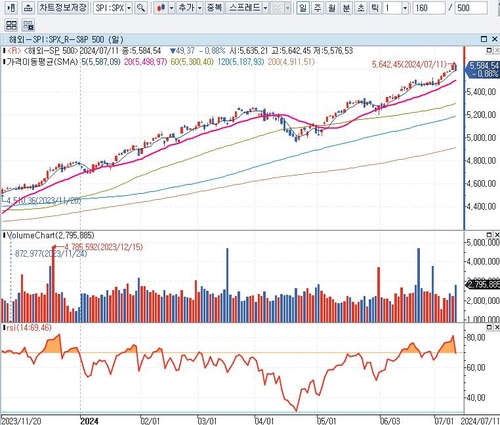Click the <R> marker in the quote line
The height and width of the screenshot is (425, 500).
(x=14, y=51)
